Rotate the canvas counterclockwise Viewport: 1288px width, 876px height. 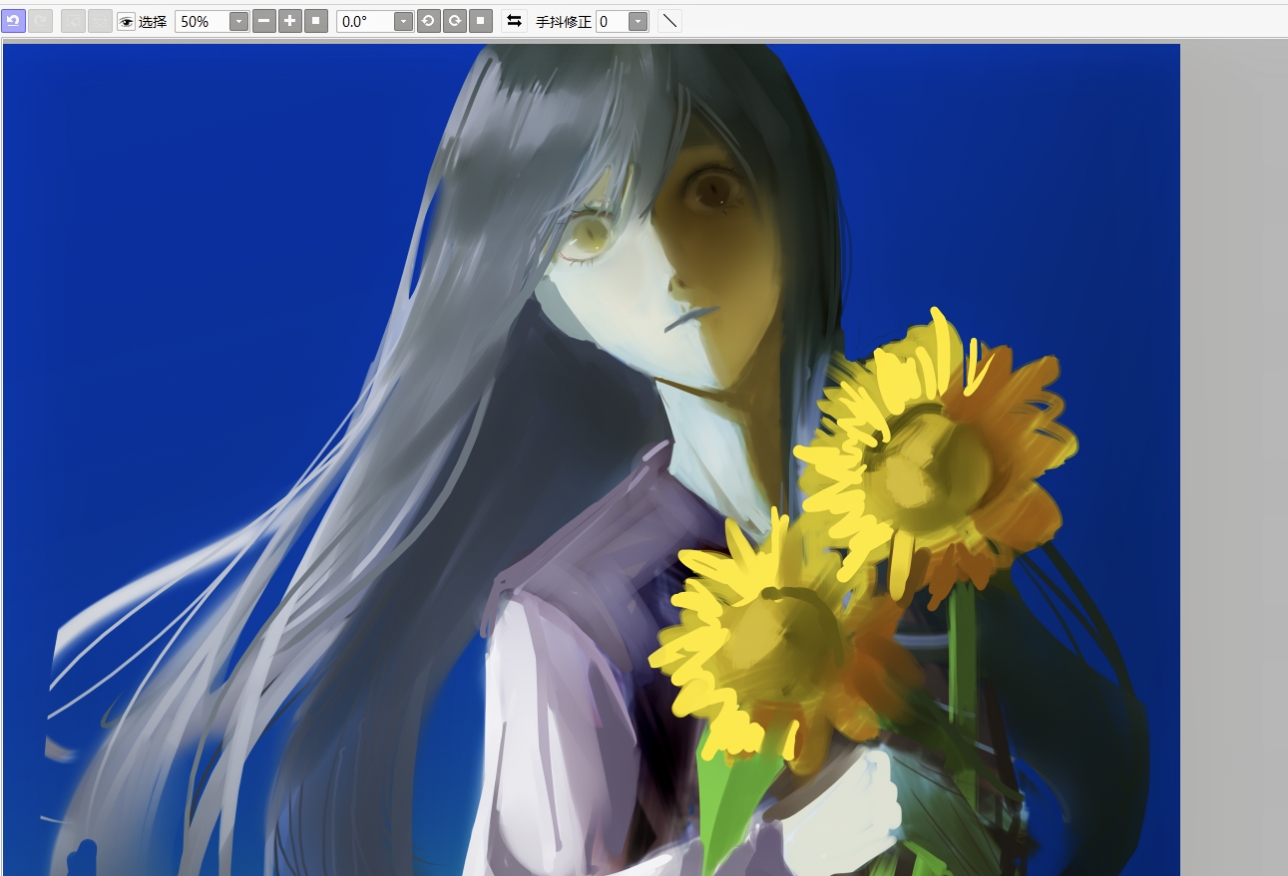[x=428, y=21]
